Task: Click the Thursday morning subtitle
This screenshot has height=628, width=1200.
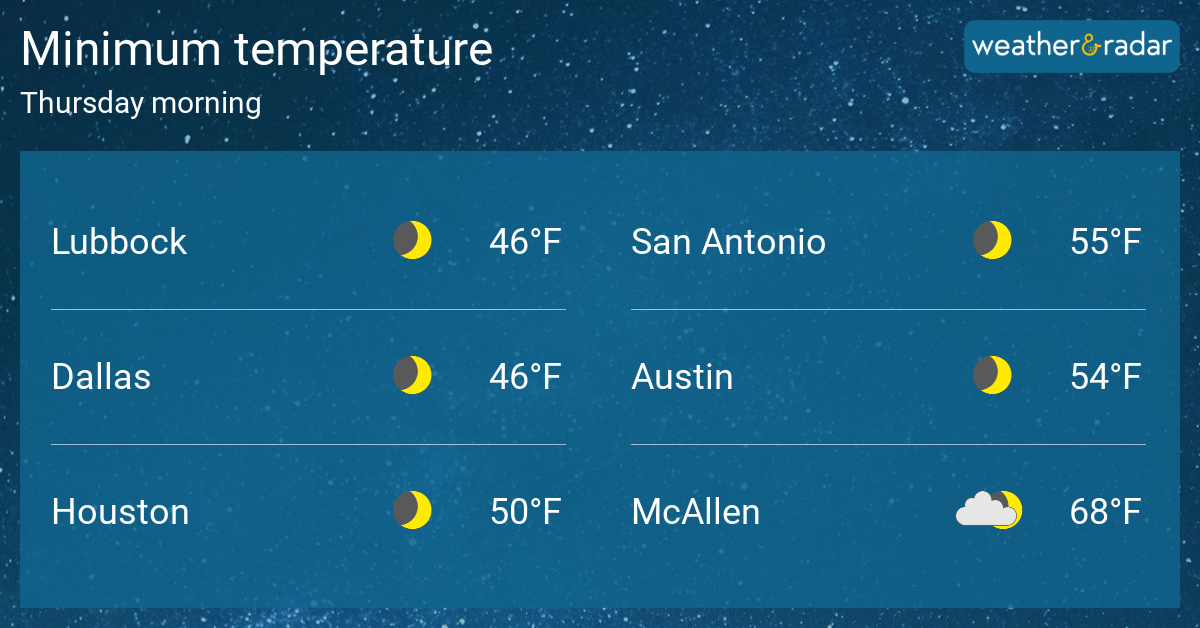Action: pyautogui.click(x=141, y=104)
